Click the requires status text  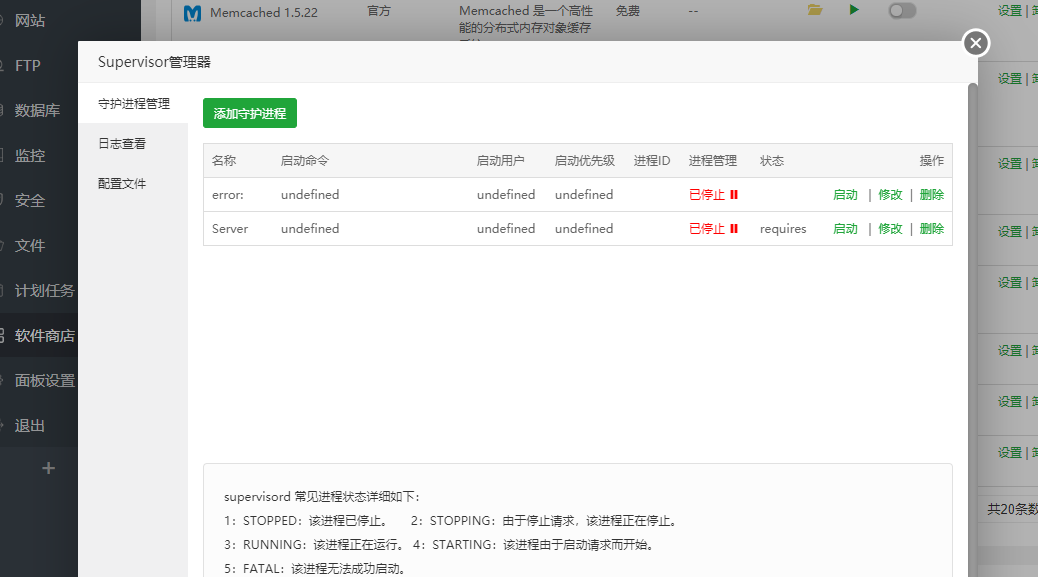[783, 228]
